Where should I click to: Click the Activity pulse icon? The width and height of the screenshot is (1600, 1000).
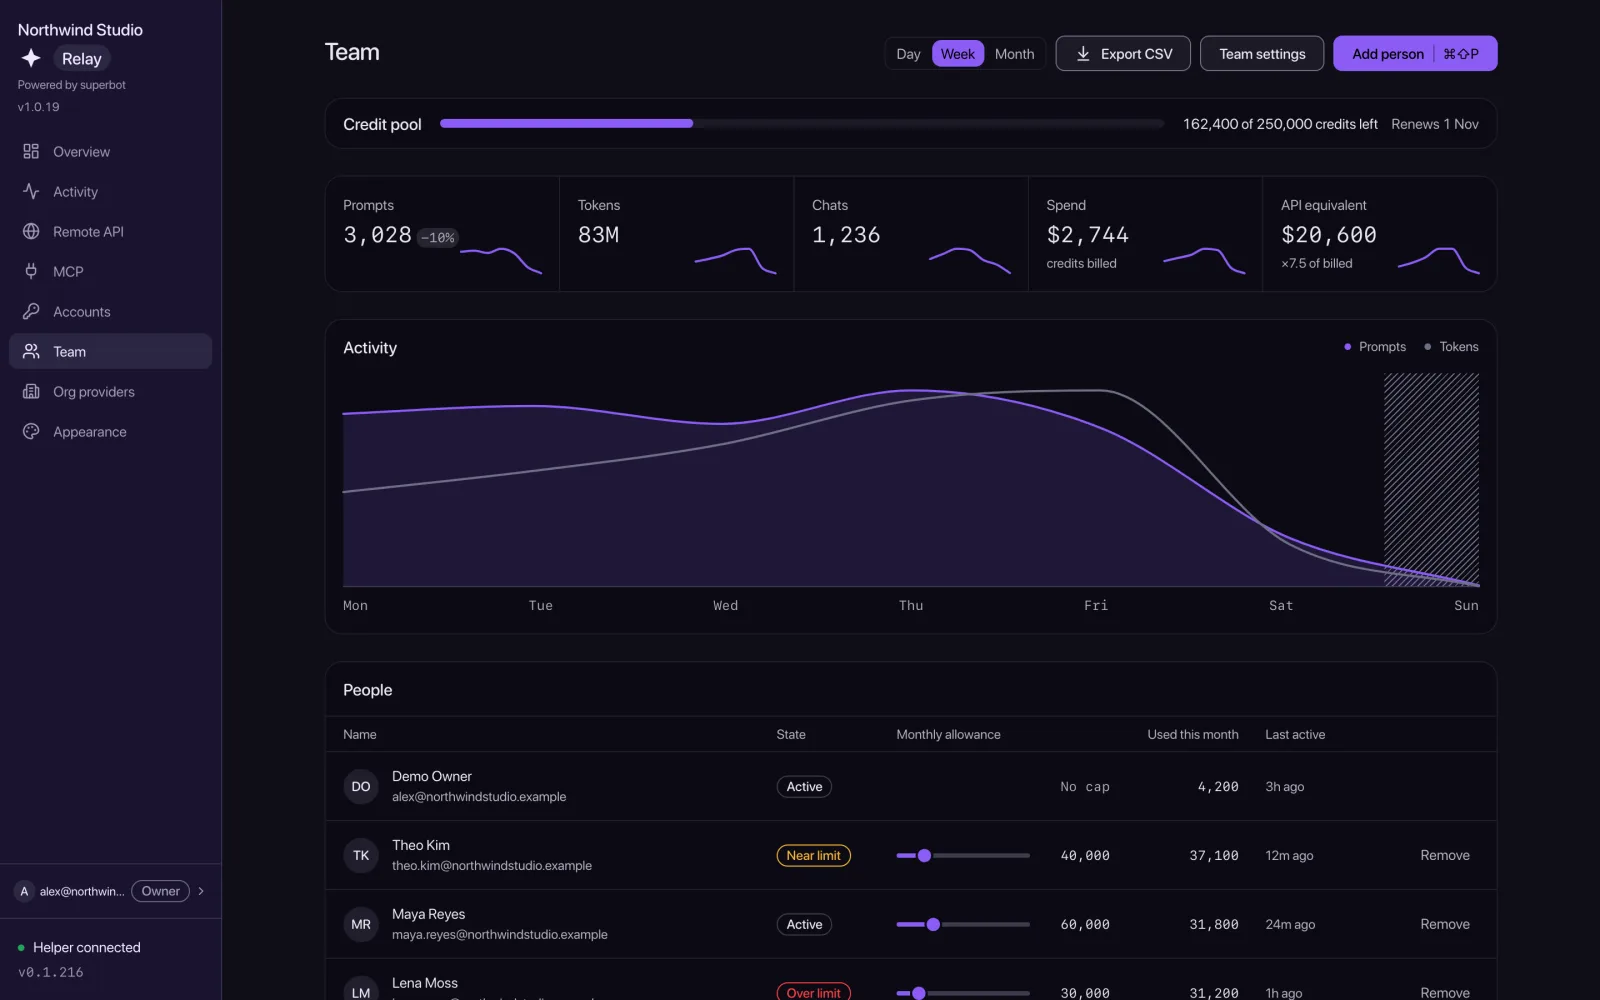tap(31, 191)
